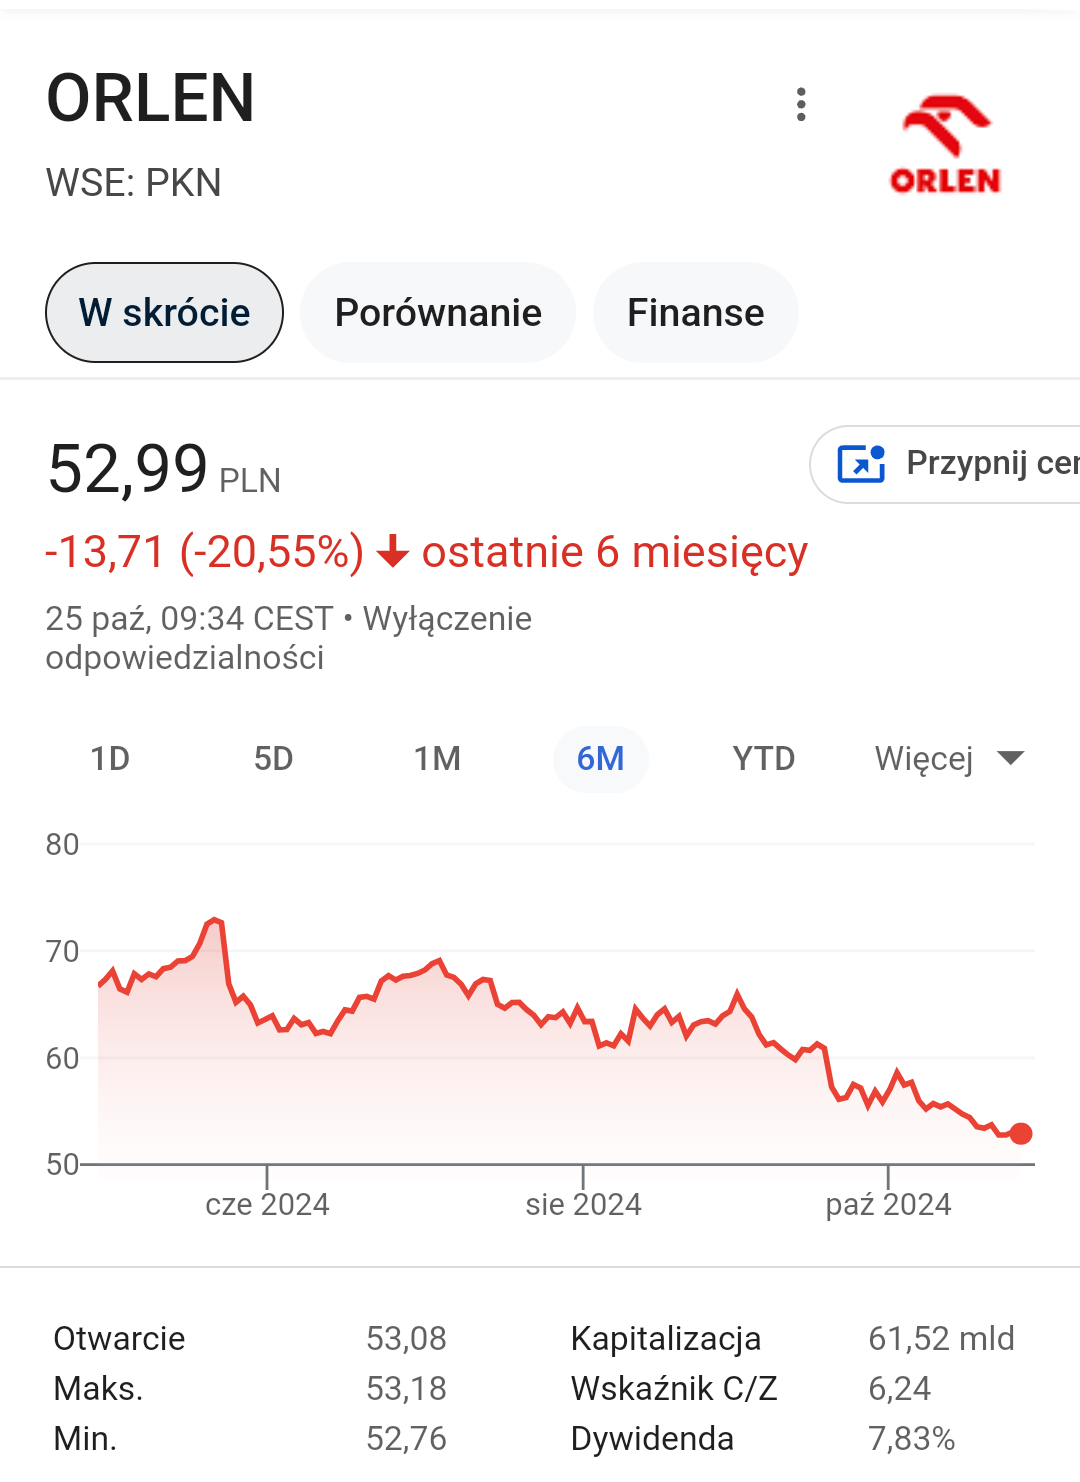Viewport: 1080px width, 1482px height.
Task: Switch to the W skrócie tab
Action: point(165,313)
